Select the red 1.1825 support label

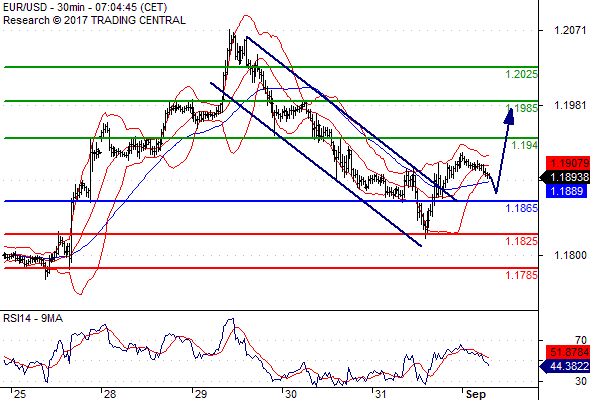(x=522, y=241)
